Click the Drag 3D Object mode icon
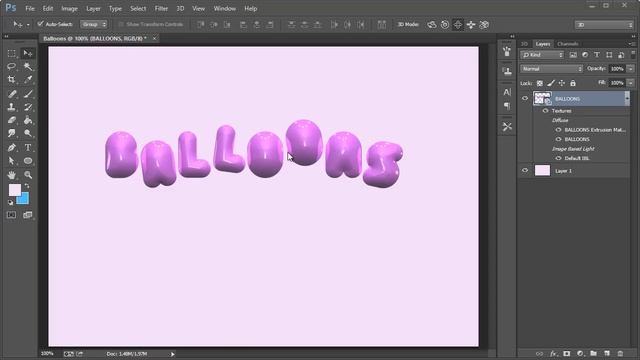 click(458, 25)
